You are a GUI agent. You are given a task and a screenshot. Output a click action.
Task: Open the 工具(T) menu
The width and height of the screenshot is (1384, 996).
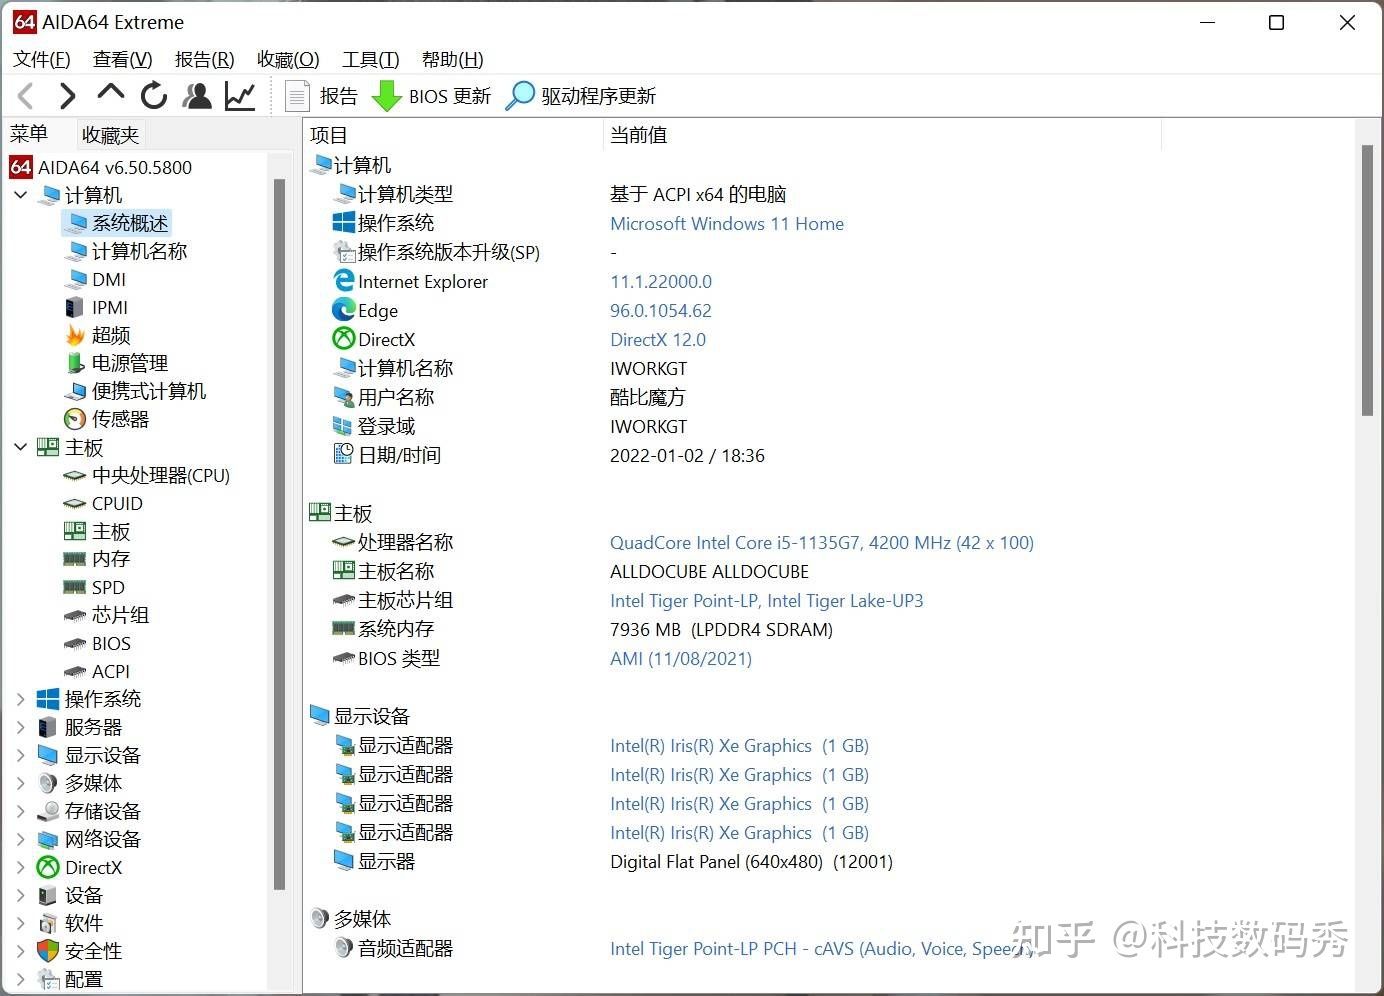point(370,59)
